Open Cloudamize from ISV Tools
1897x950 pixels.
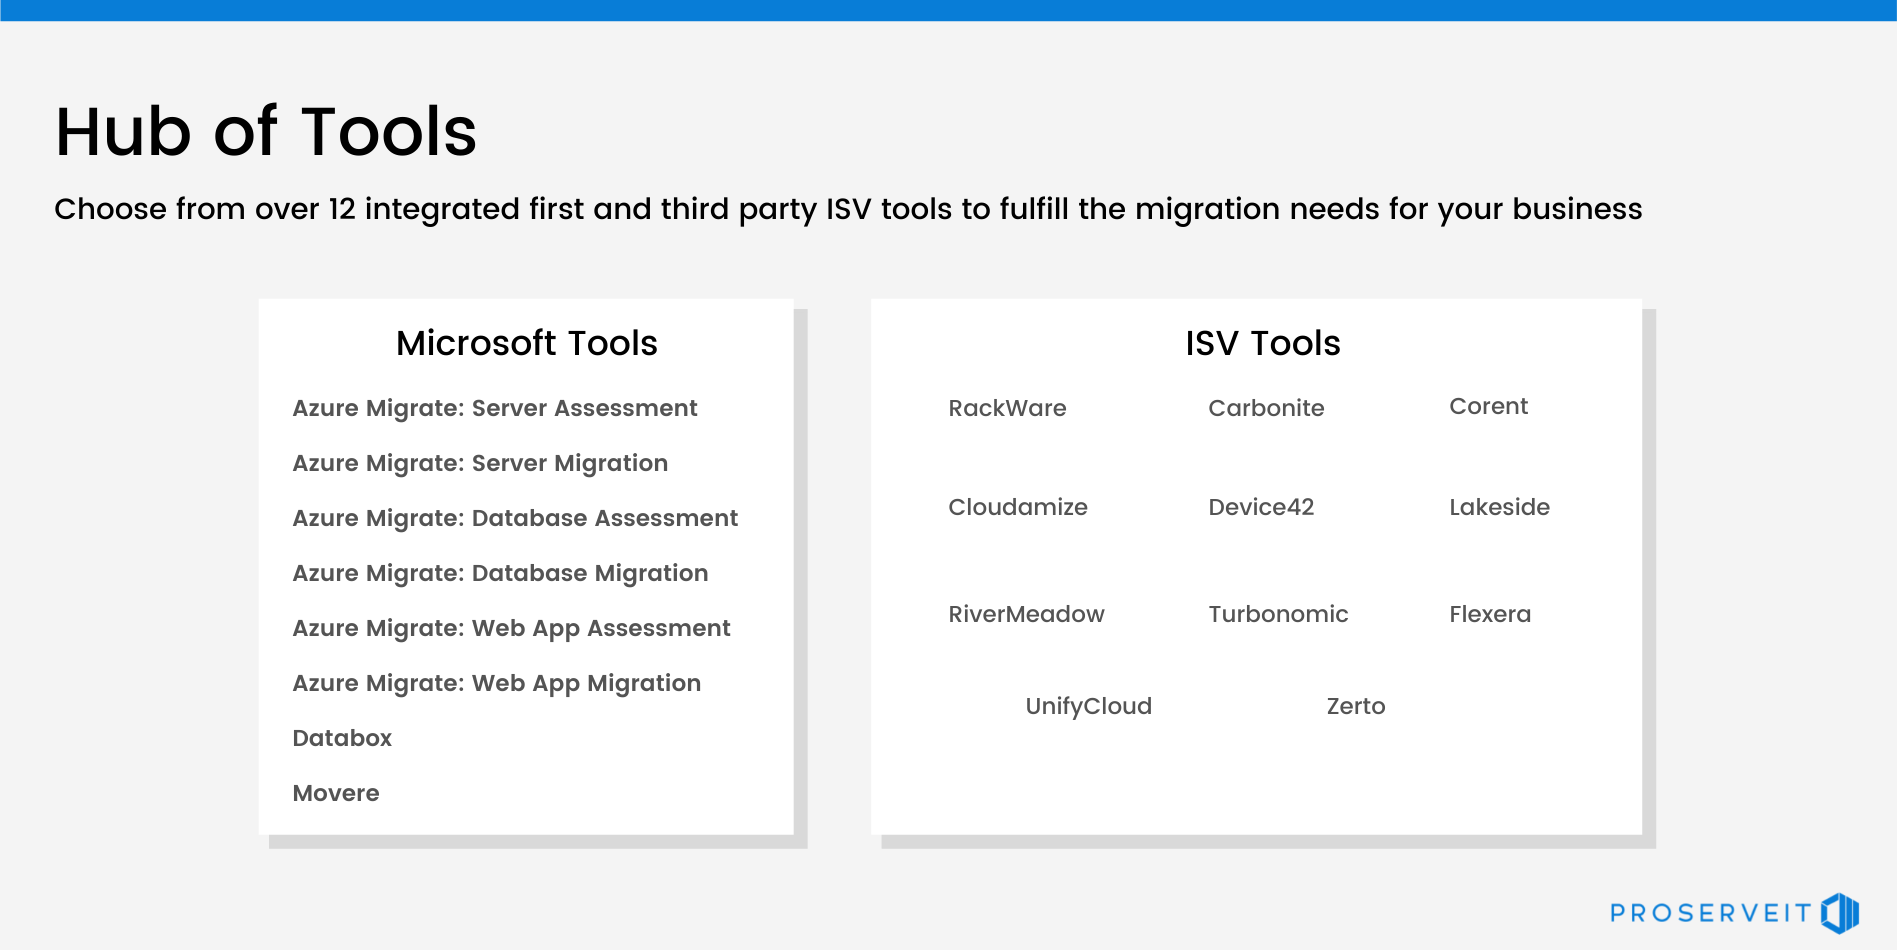tap(1017, 507)
